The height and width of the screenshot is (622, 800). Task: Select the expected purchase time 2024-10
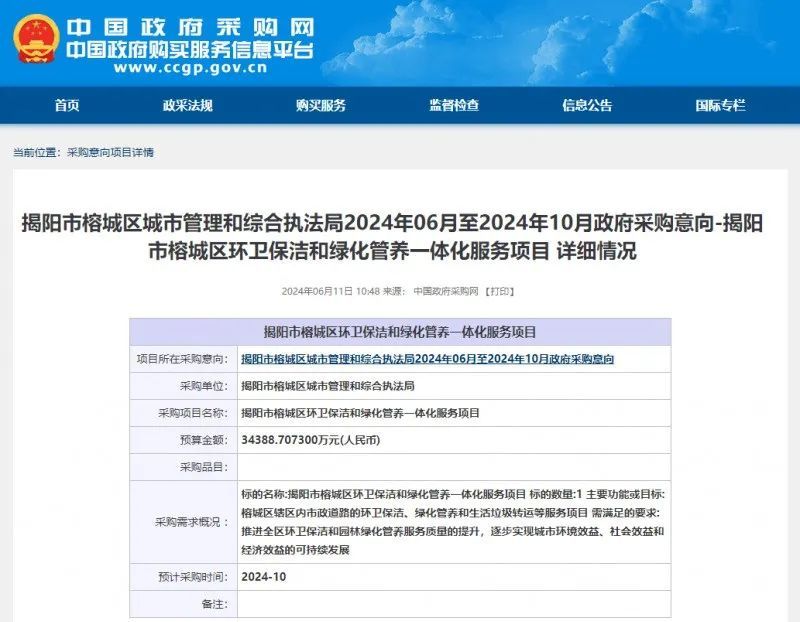click(264, 577)
